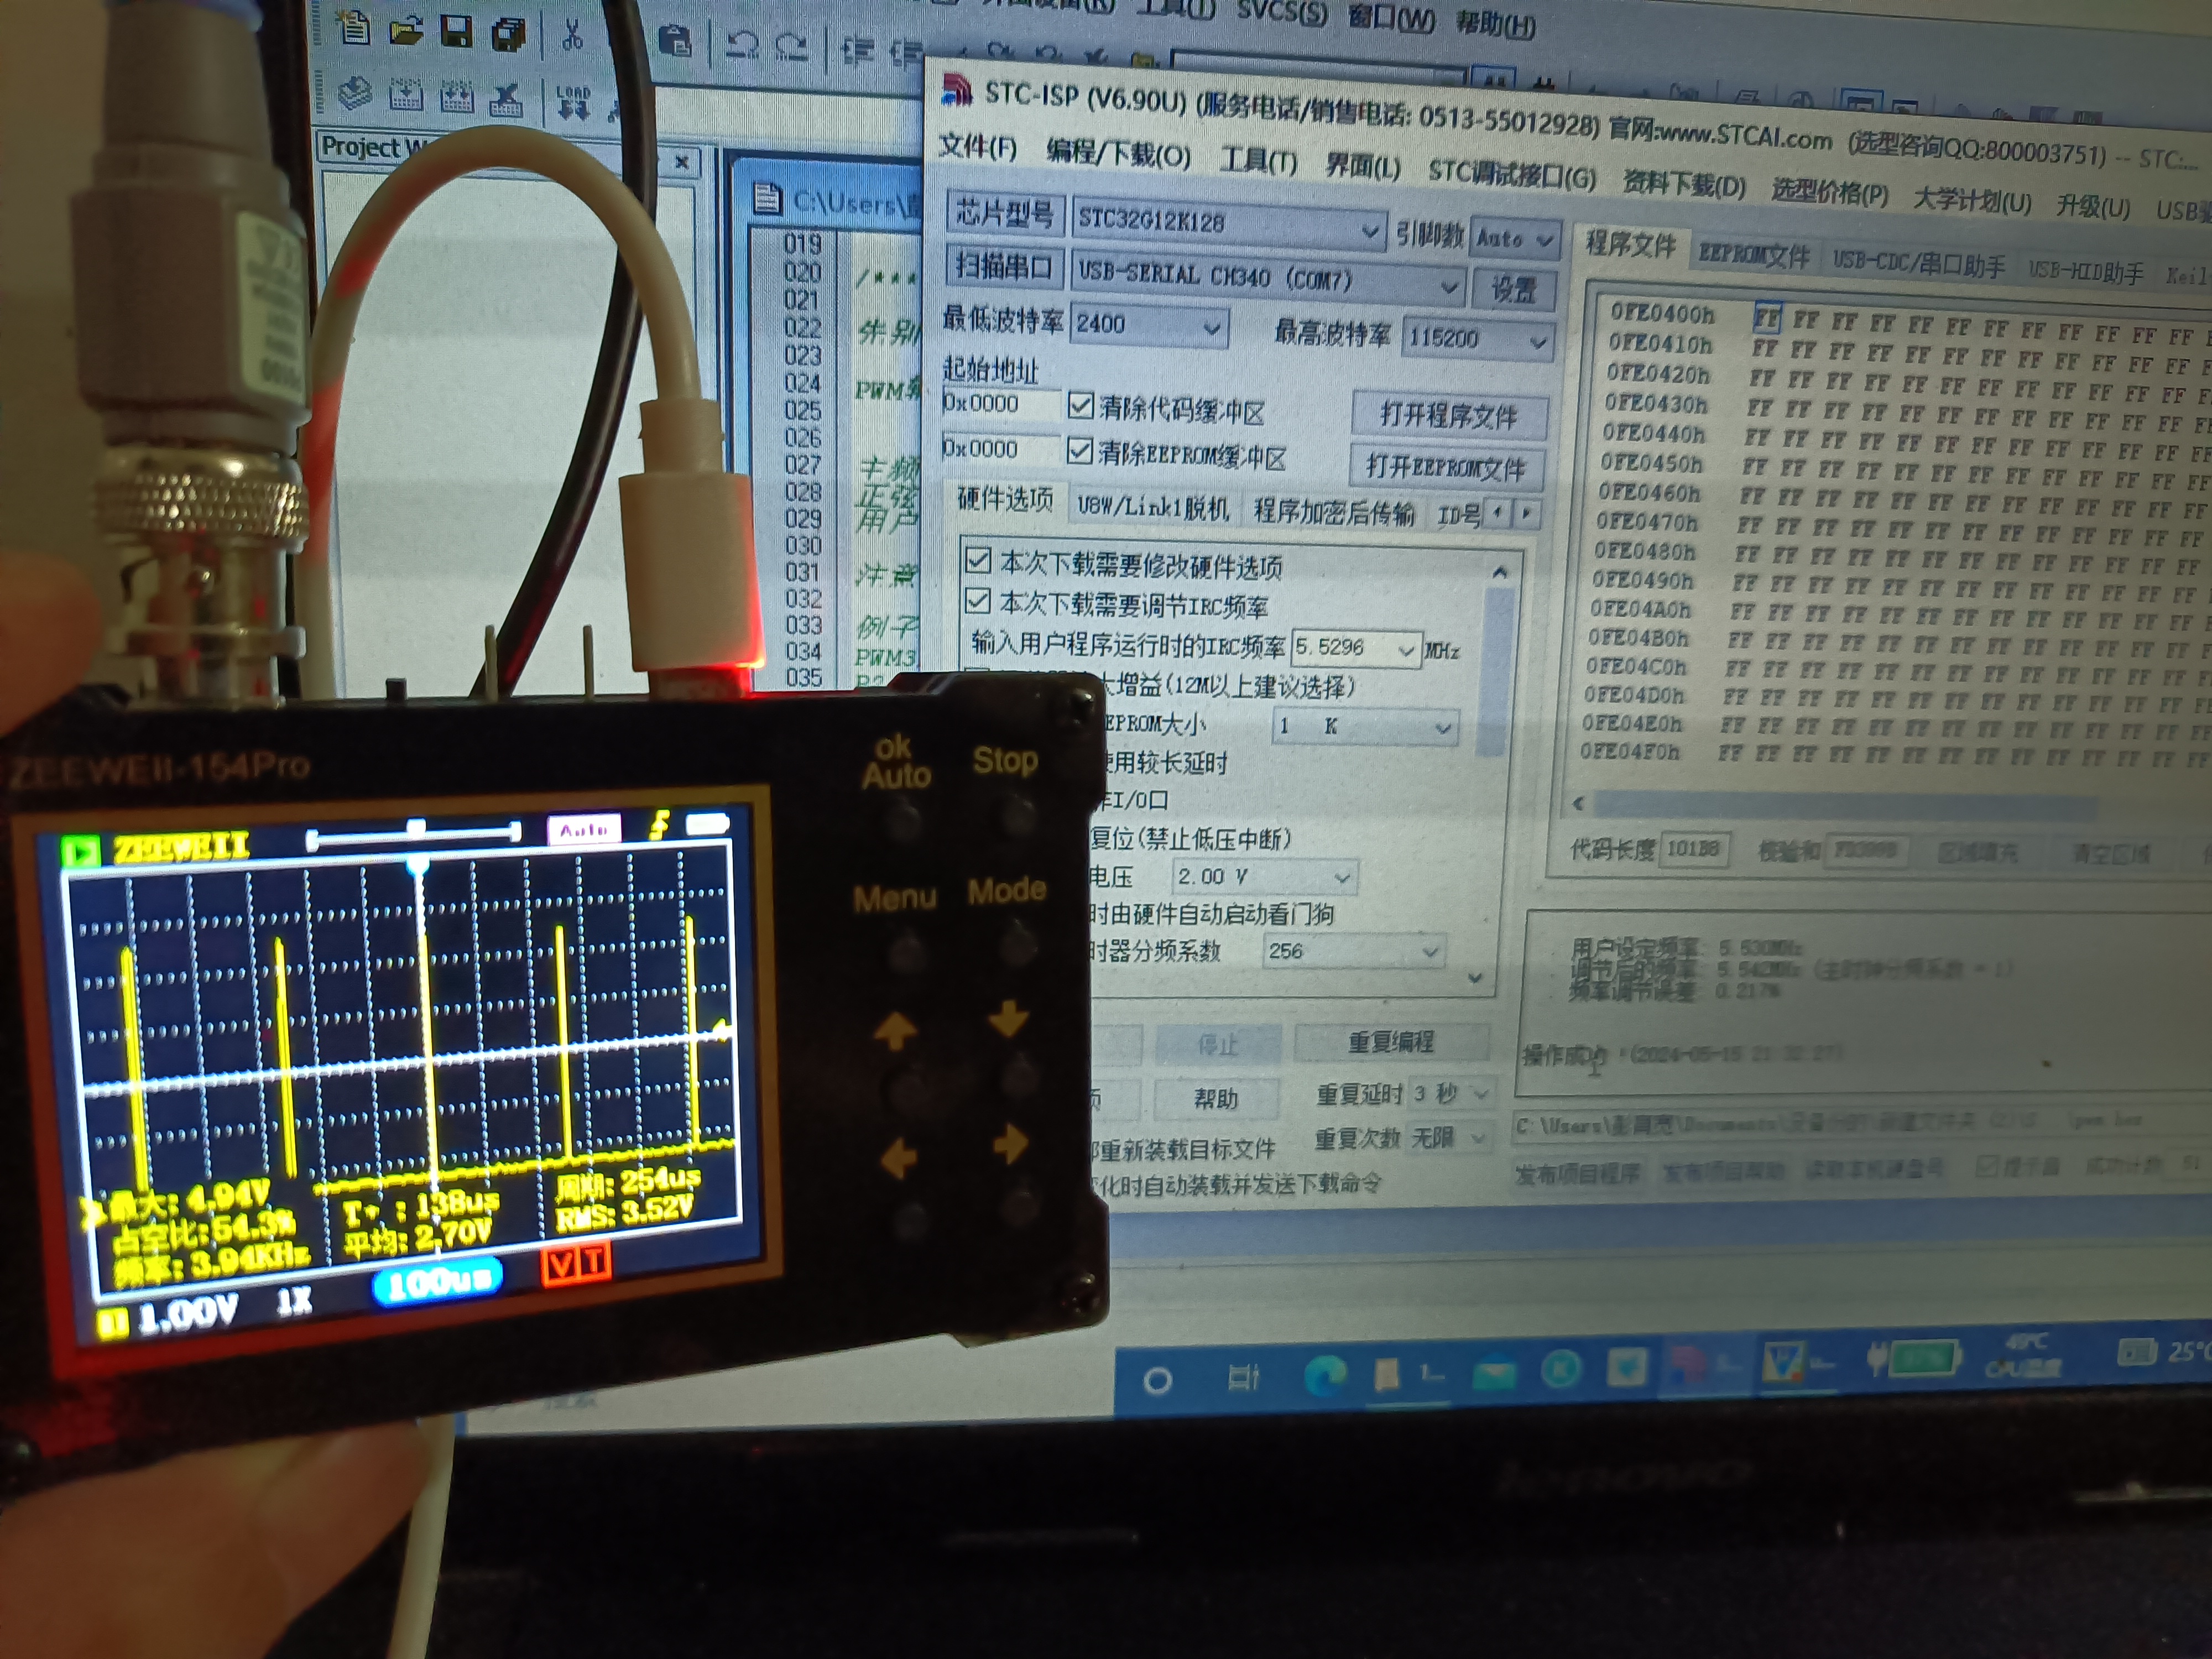The width and height of the screenshot is (2212, 1659).
Task: Uncheck 本次下载需要调节IRC频率
Action: pyautogui.click(x=978, y=601)
